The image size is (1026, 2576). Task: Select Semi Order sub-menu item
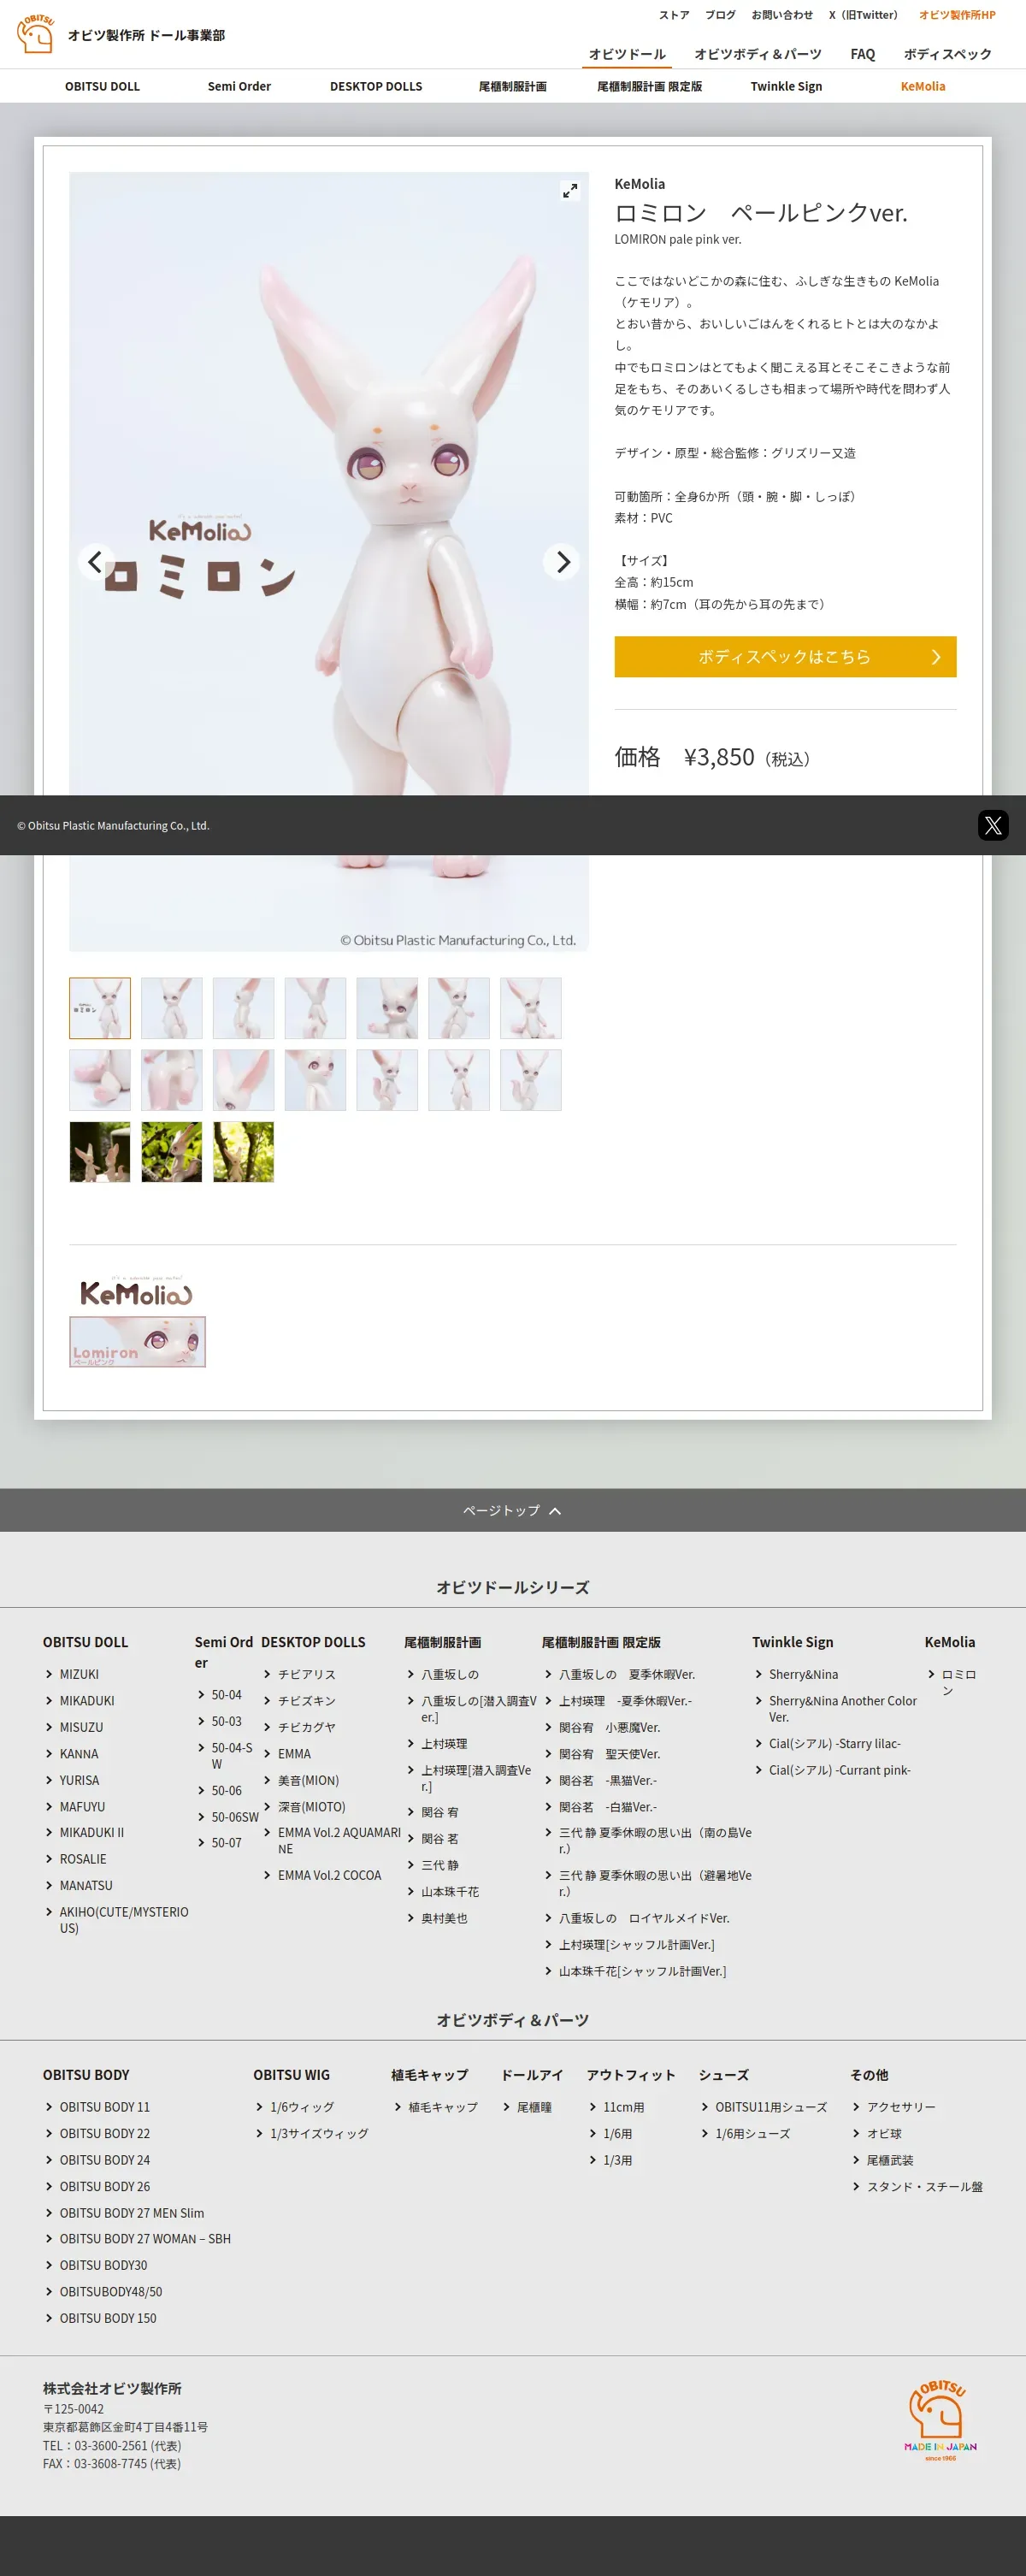(239, 86)
